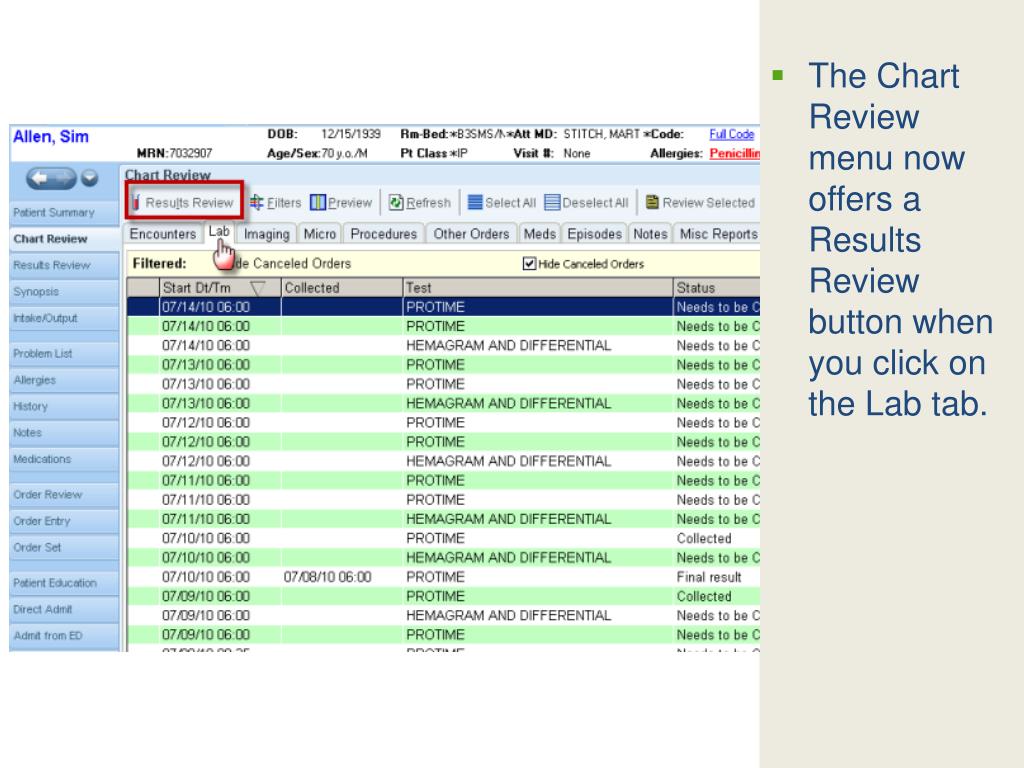Select 07/14/10 HEMAGRAM AND DIFFERENTIAL row
This screenshot has width=1024, height=768.
(443, 345)
